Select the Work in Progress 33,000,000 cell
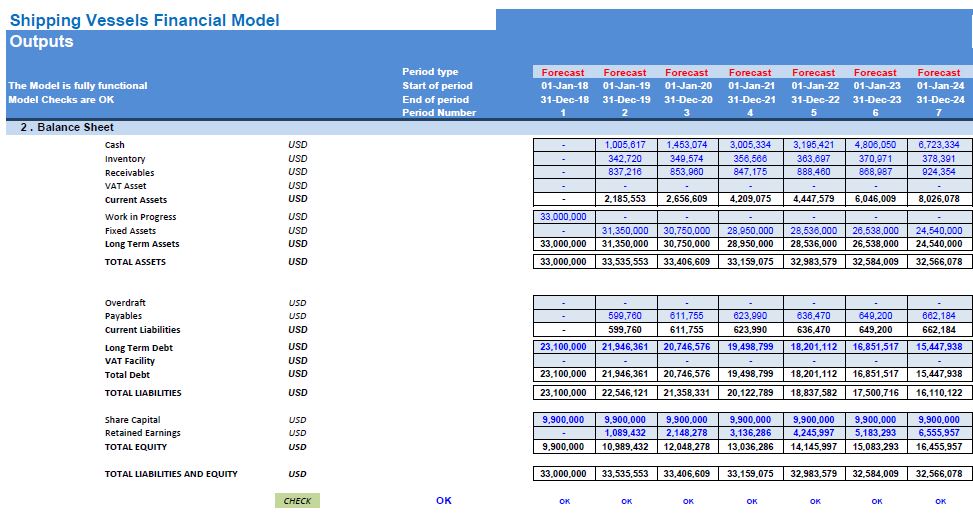Viewport: 973px width, 525px height. coord(563,217)
